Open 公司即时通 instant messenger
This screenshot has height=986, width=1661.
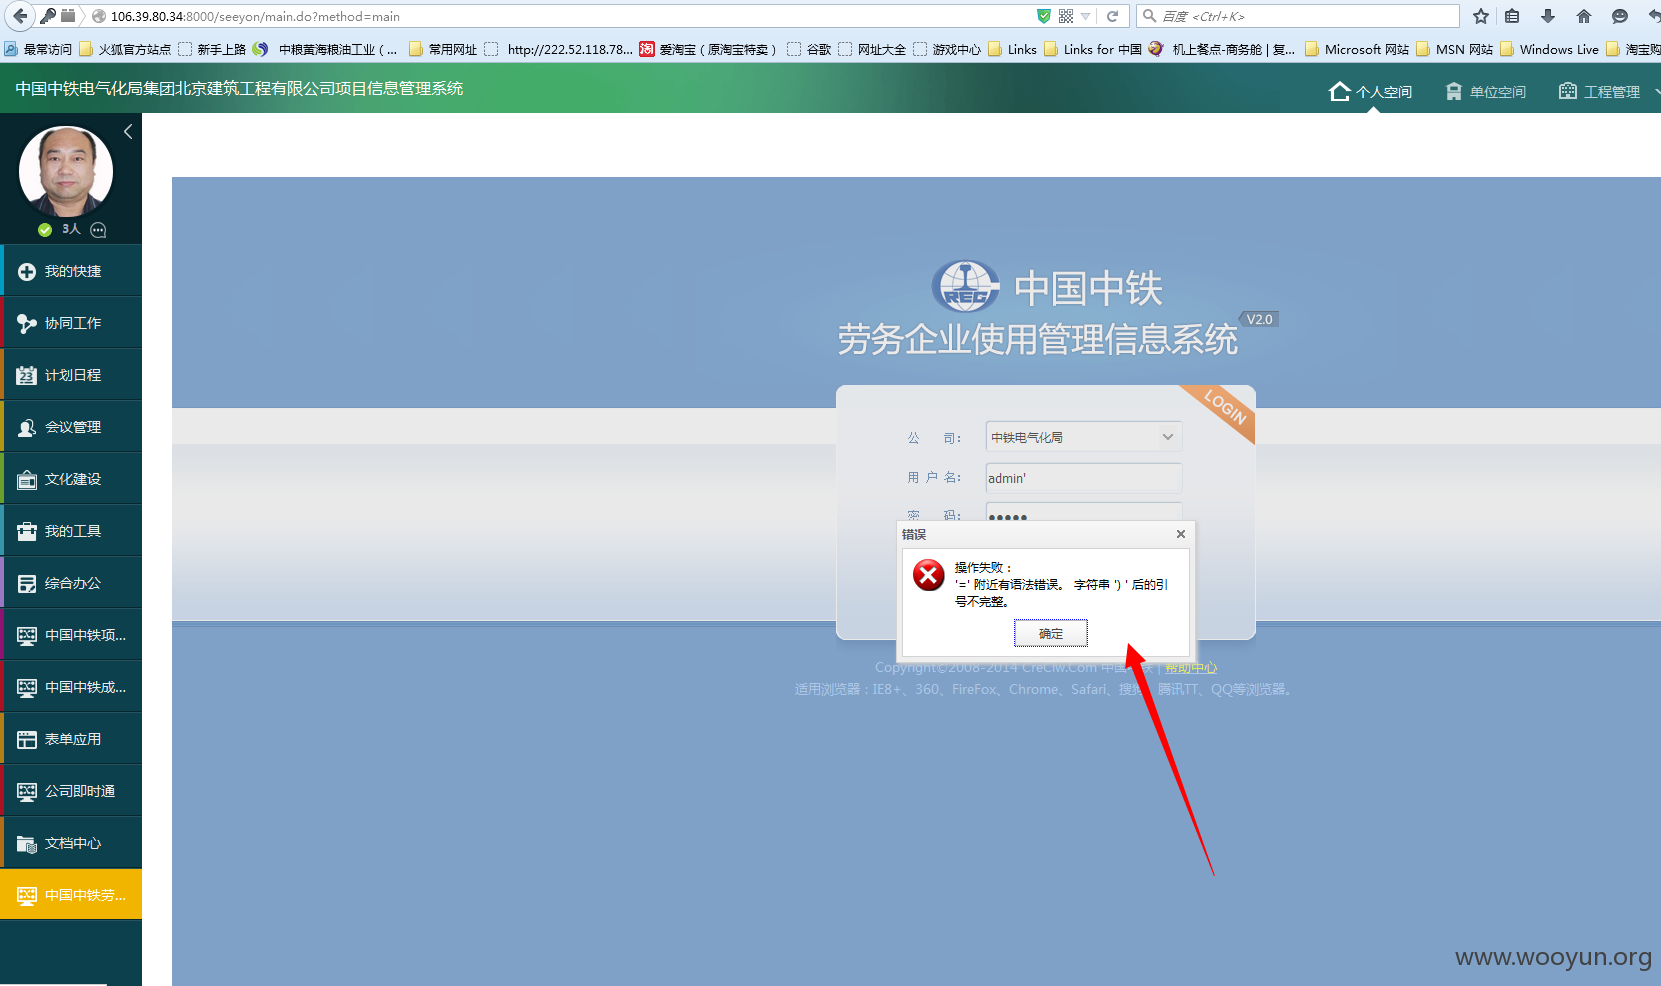click(x=71, y=791)
